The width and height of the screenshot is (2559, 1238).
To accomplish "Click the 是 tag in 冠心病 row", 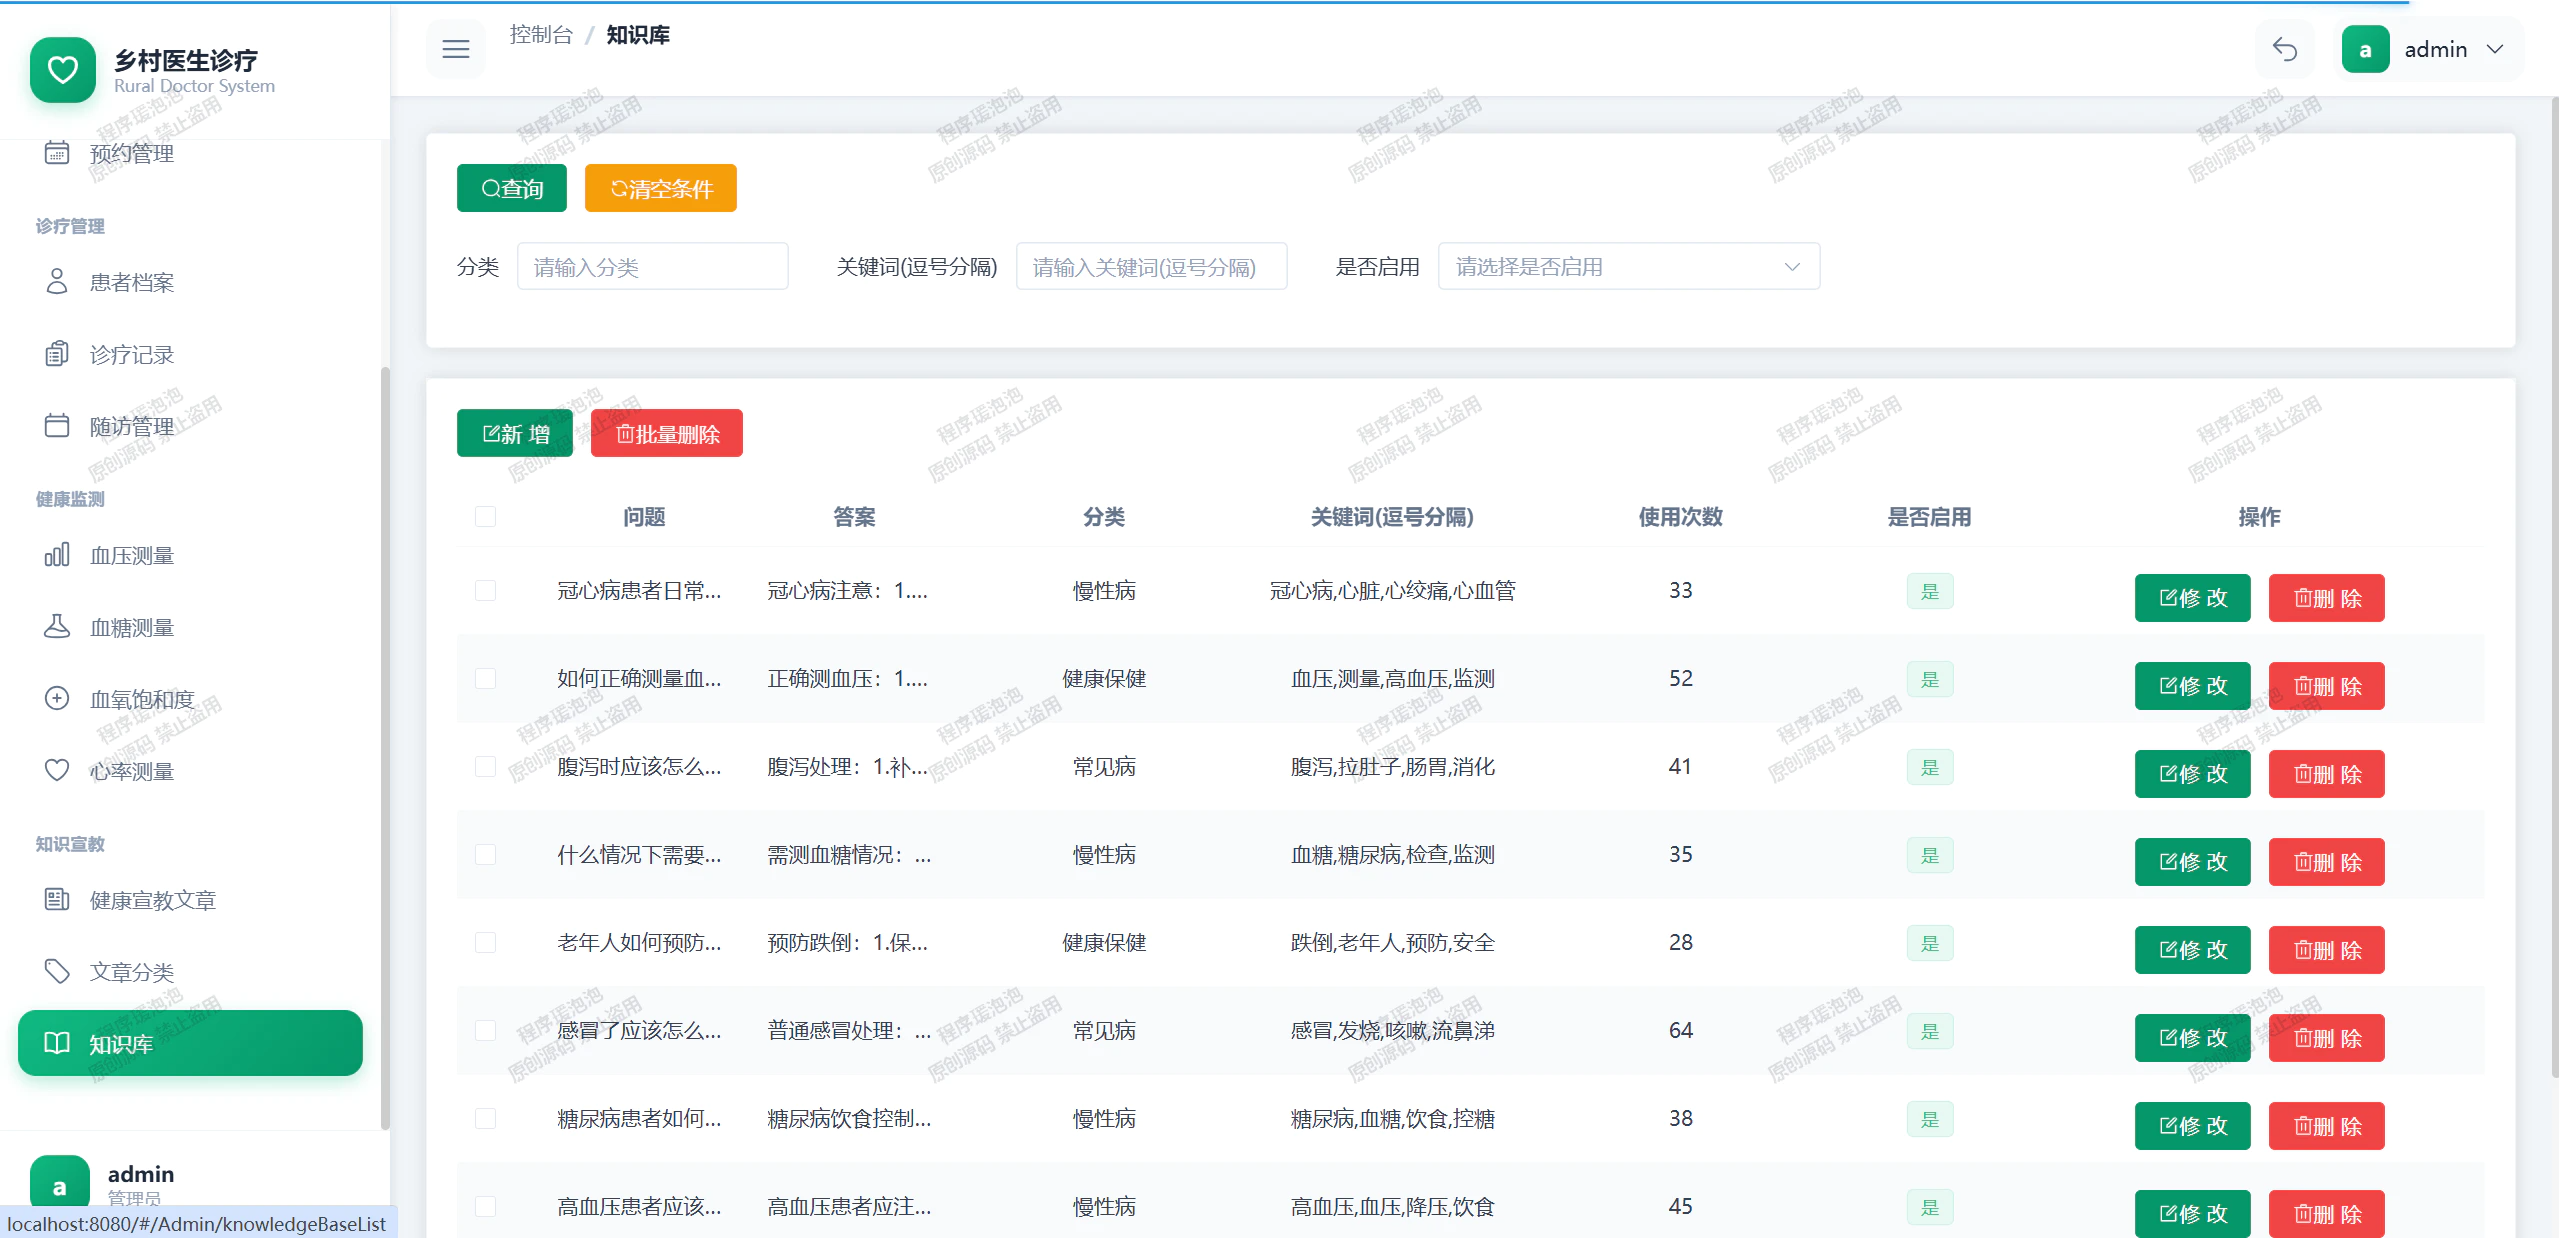I will [x=1930, y=591].
